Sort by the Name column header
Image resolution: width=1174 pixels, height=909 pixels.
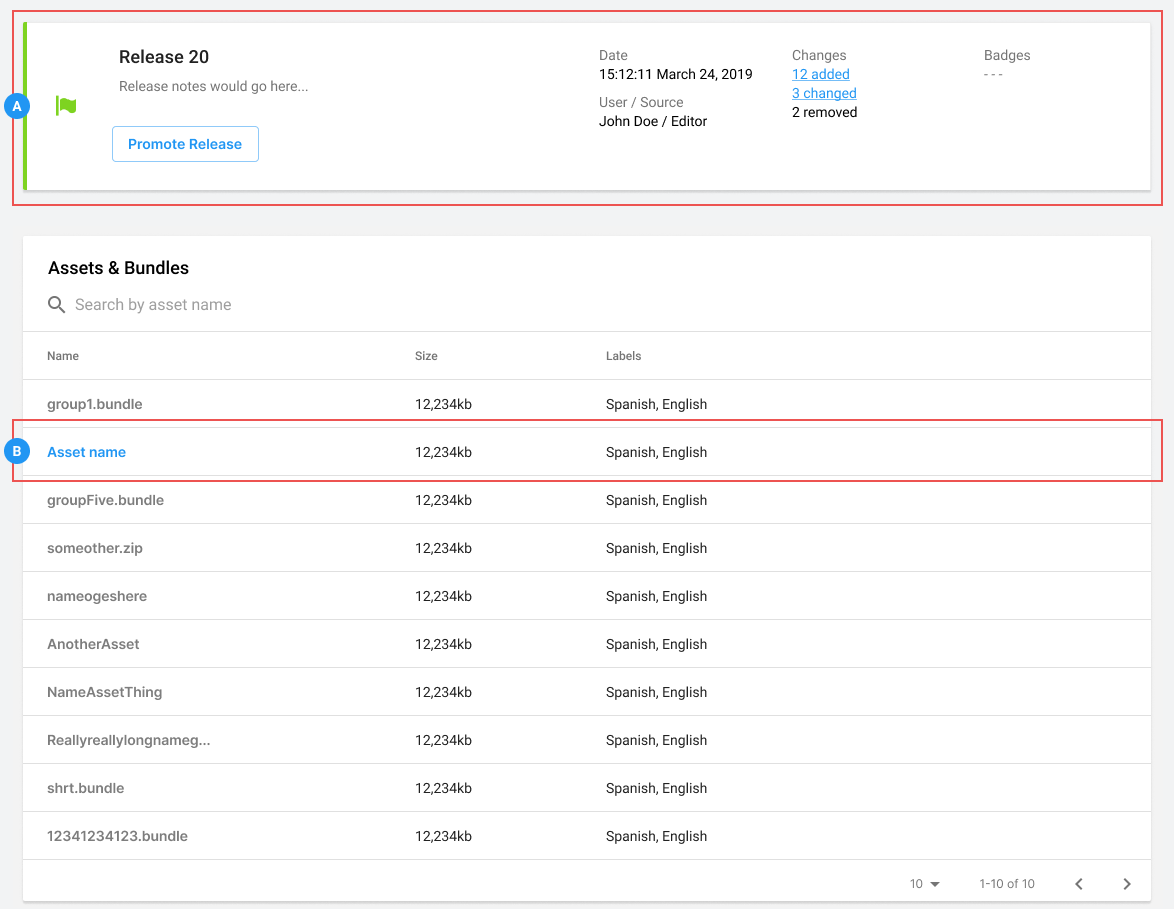point(63,356)
